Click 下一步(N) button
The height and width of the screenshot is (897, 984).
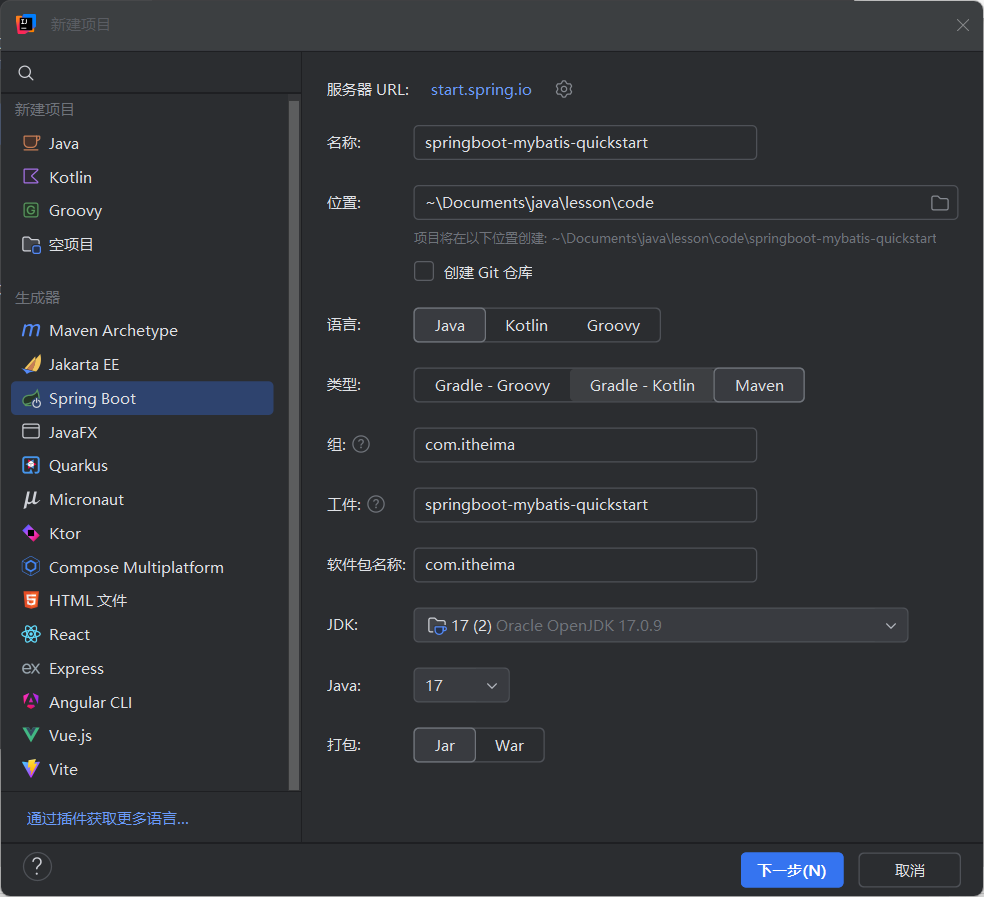click(792, 870)
